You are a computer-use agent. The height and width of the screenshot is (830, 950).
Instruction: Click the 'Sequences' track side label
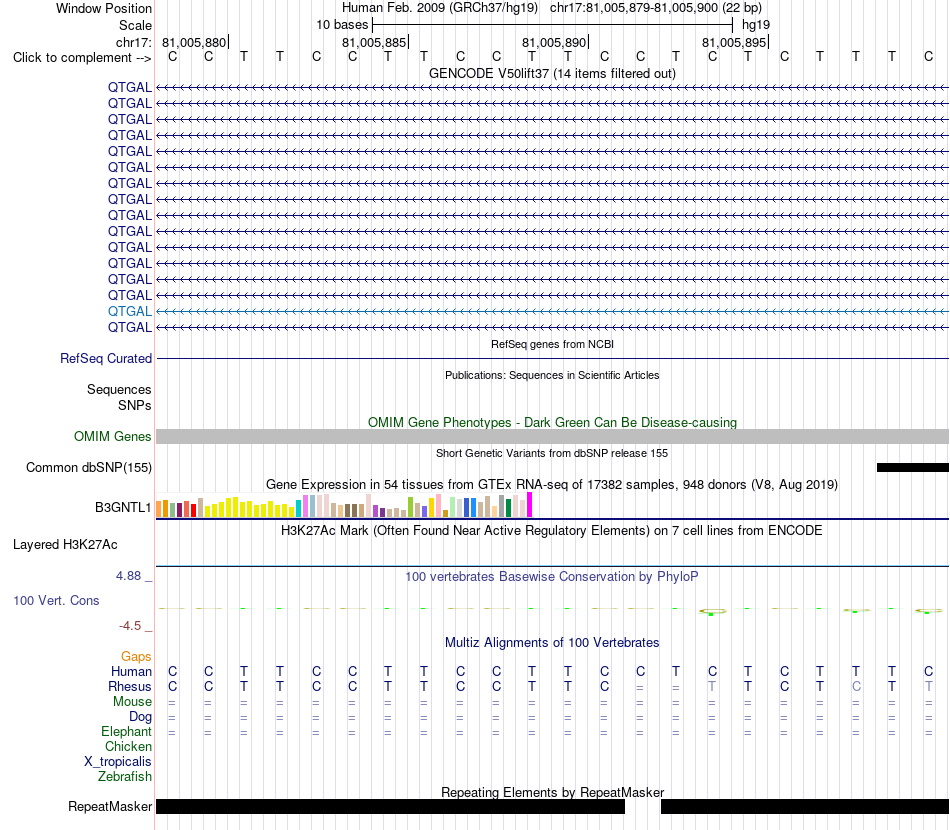119,390
